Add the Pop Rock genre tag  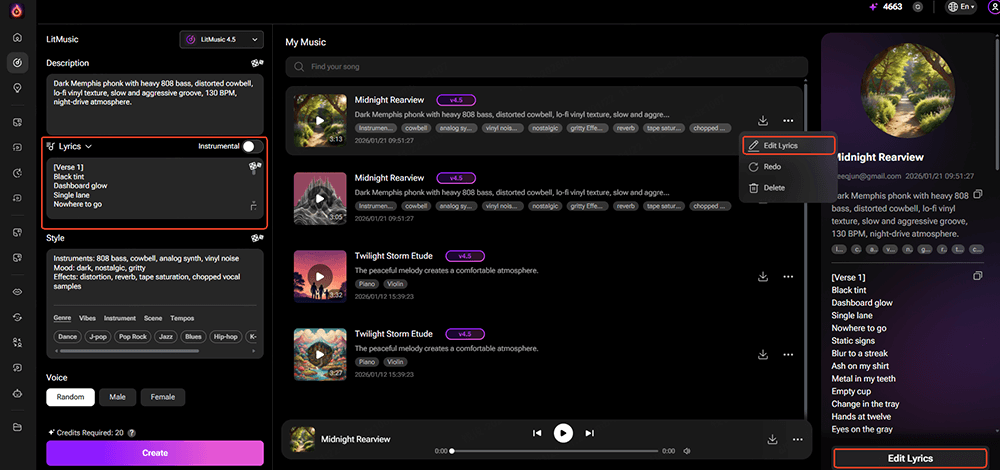132,336
